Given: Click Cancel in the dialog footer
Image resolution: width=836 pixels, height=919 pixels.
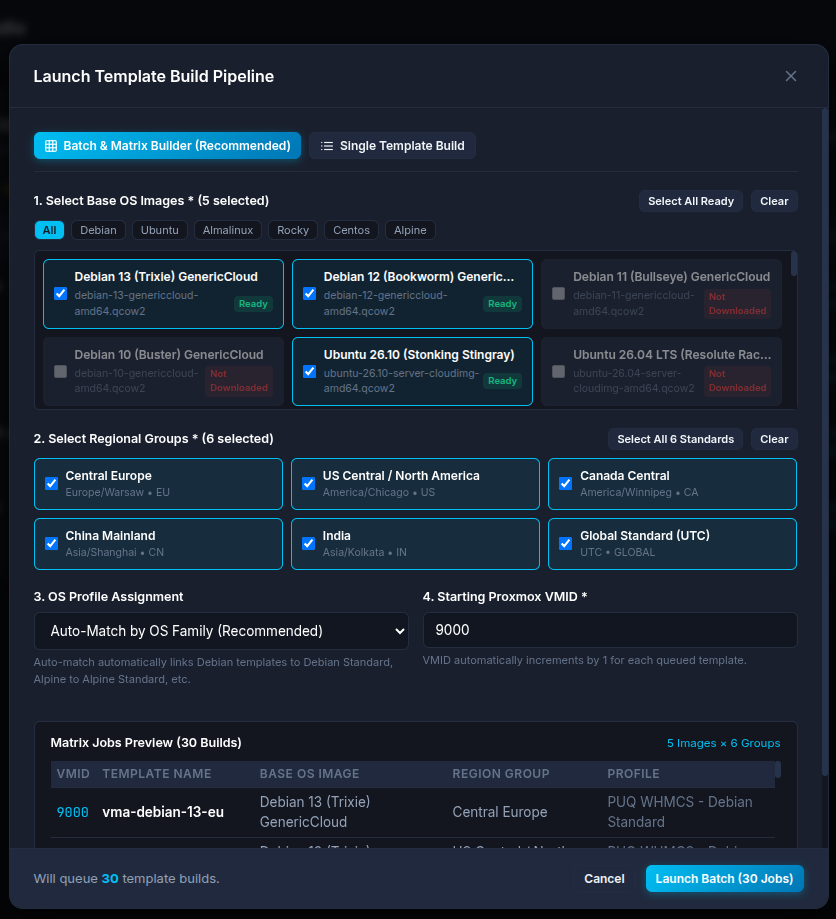Looking at the screenshot, I should 604,879.
